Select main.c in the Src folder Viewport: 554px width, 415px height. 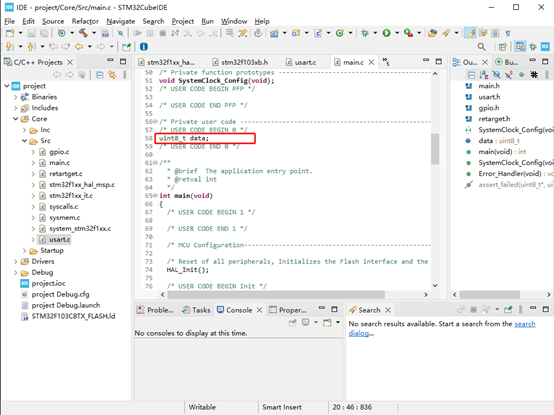tap(59, 163)
